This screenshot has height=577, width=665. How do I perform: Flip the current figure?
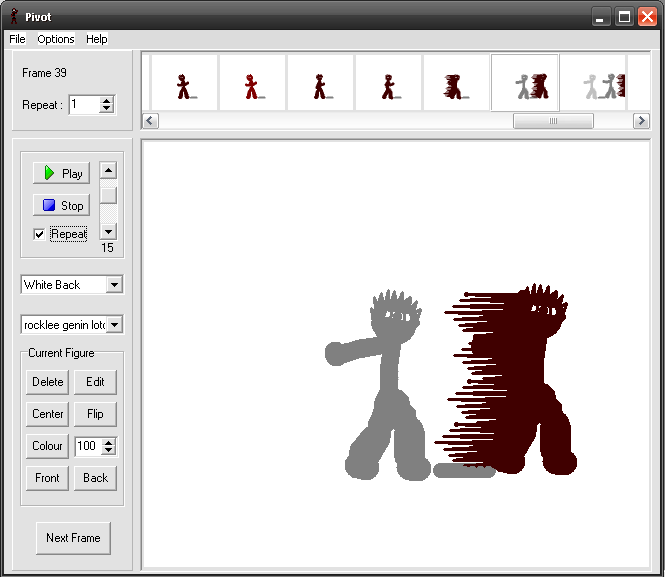pos(95,414)
